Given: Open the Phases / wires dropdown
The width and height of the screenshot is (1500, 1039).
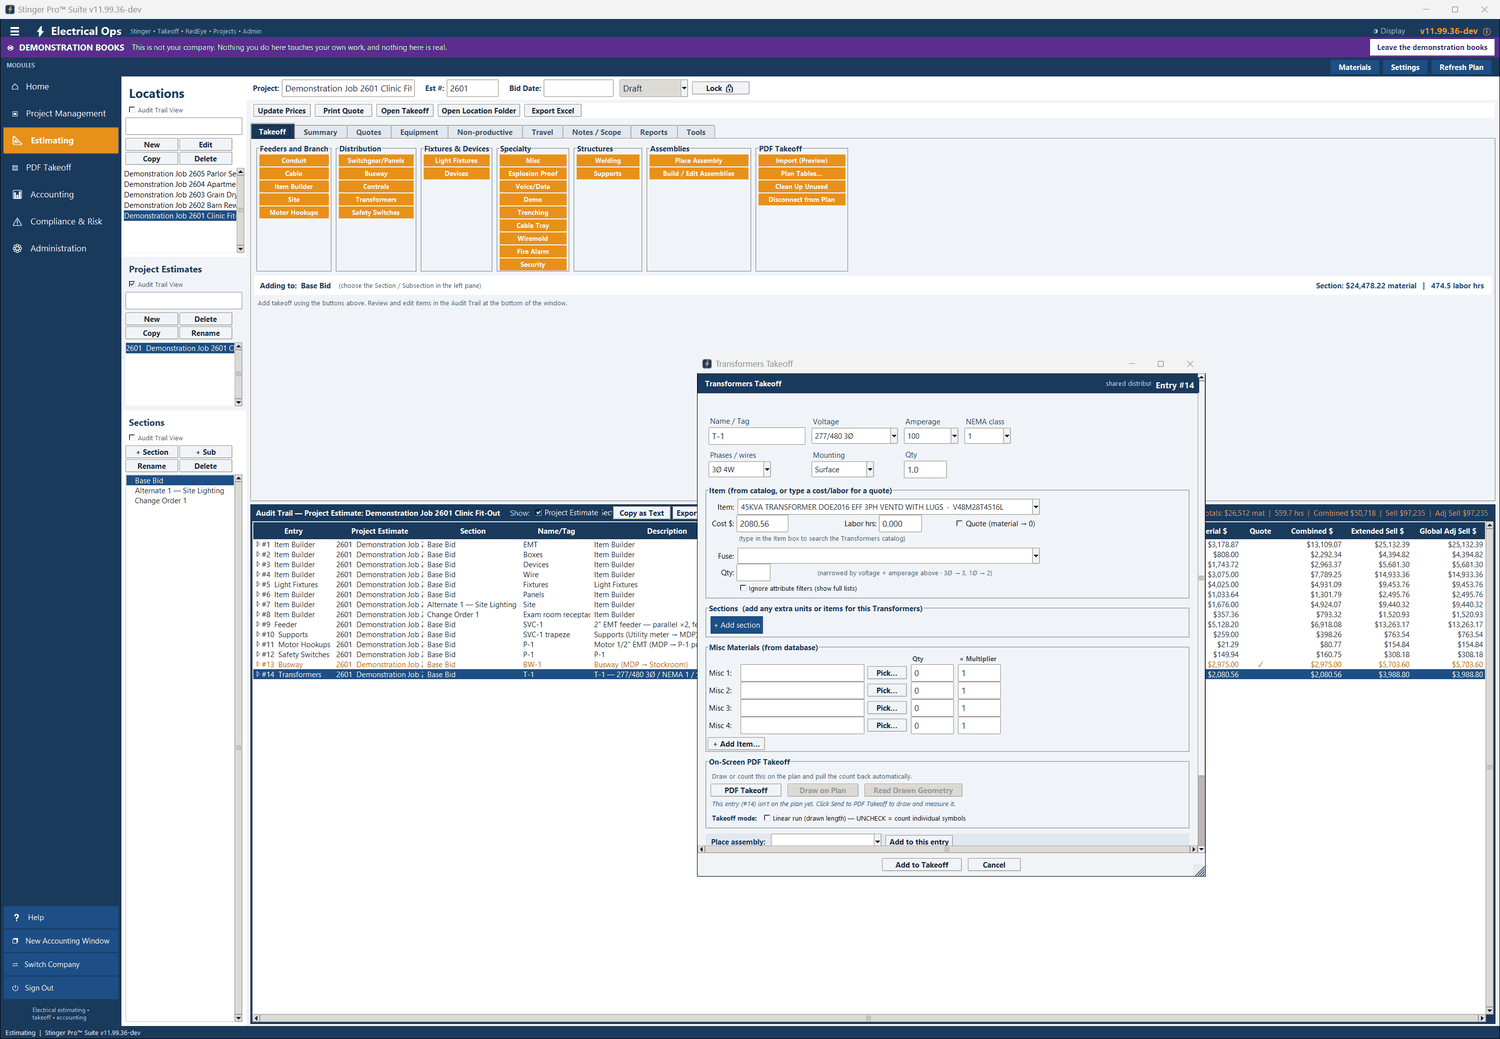Looking at the screenshot, I should click(767, 470).
